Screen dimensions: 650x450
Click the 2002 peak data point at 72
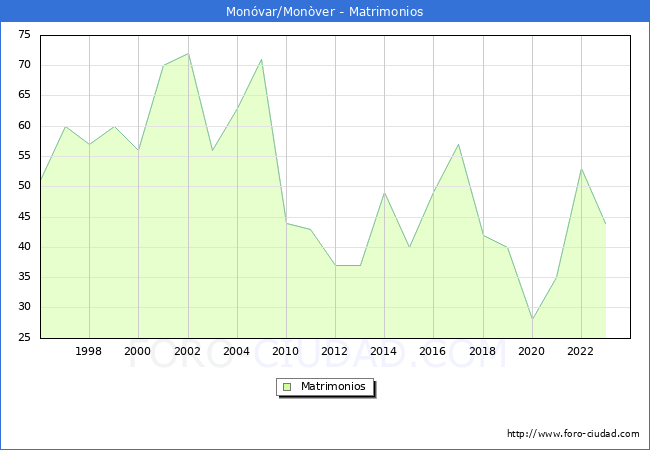pyautogui.click(x=188, y=54)
